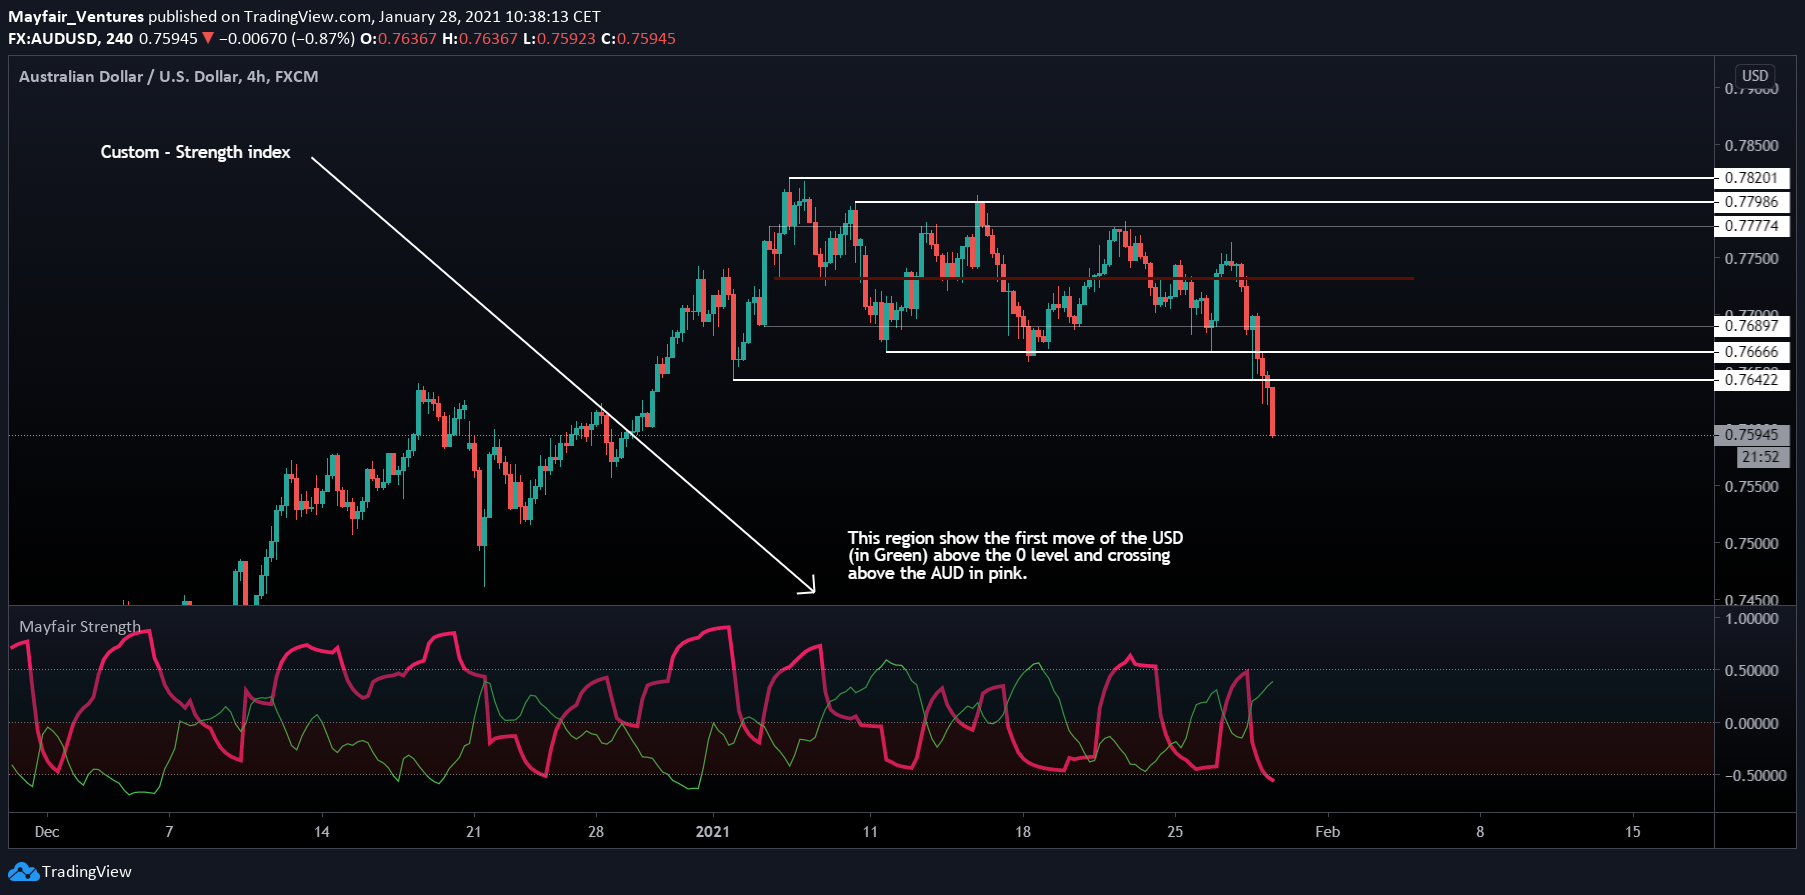Click the USD currency label button
Image resolution: width=1805 pixels, height=895 pixels.
tap(1755, 76)
